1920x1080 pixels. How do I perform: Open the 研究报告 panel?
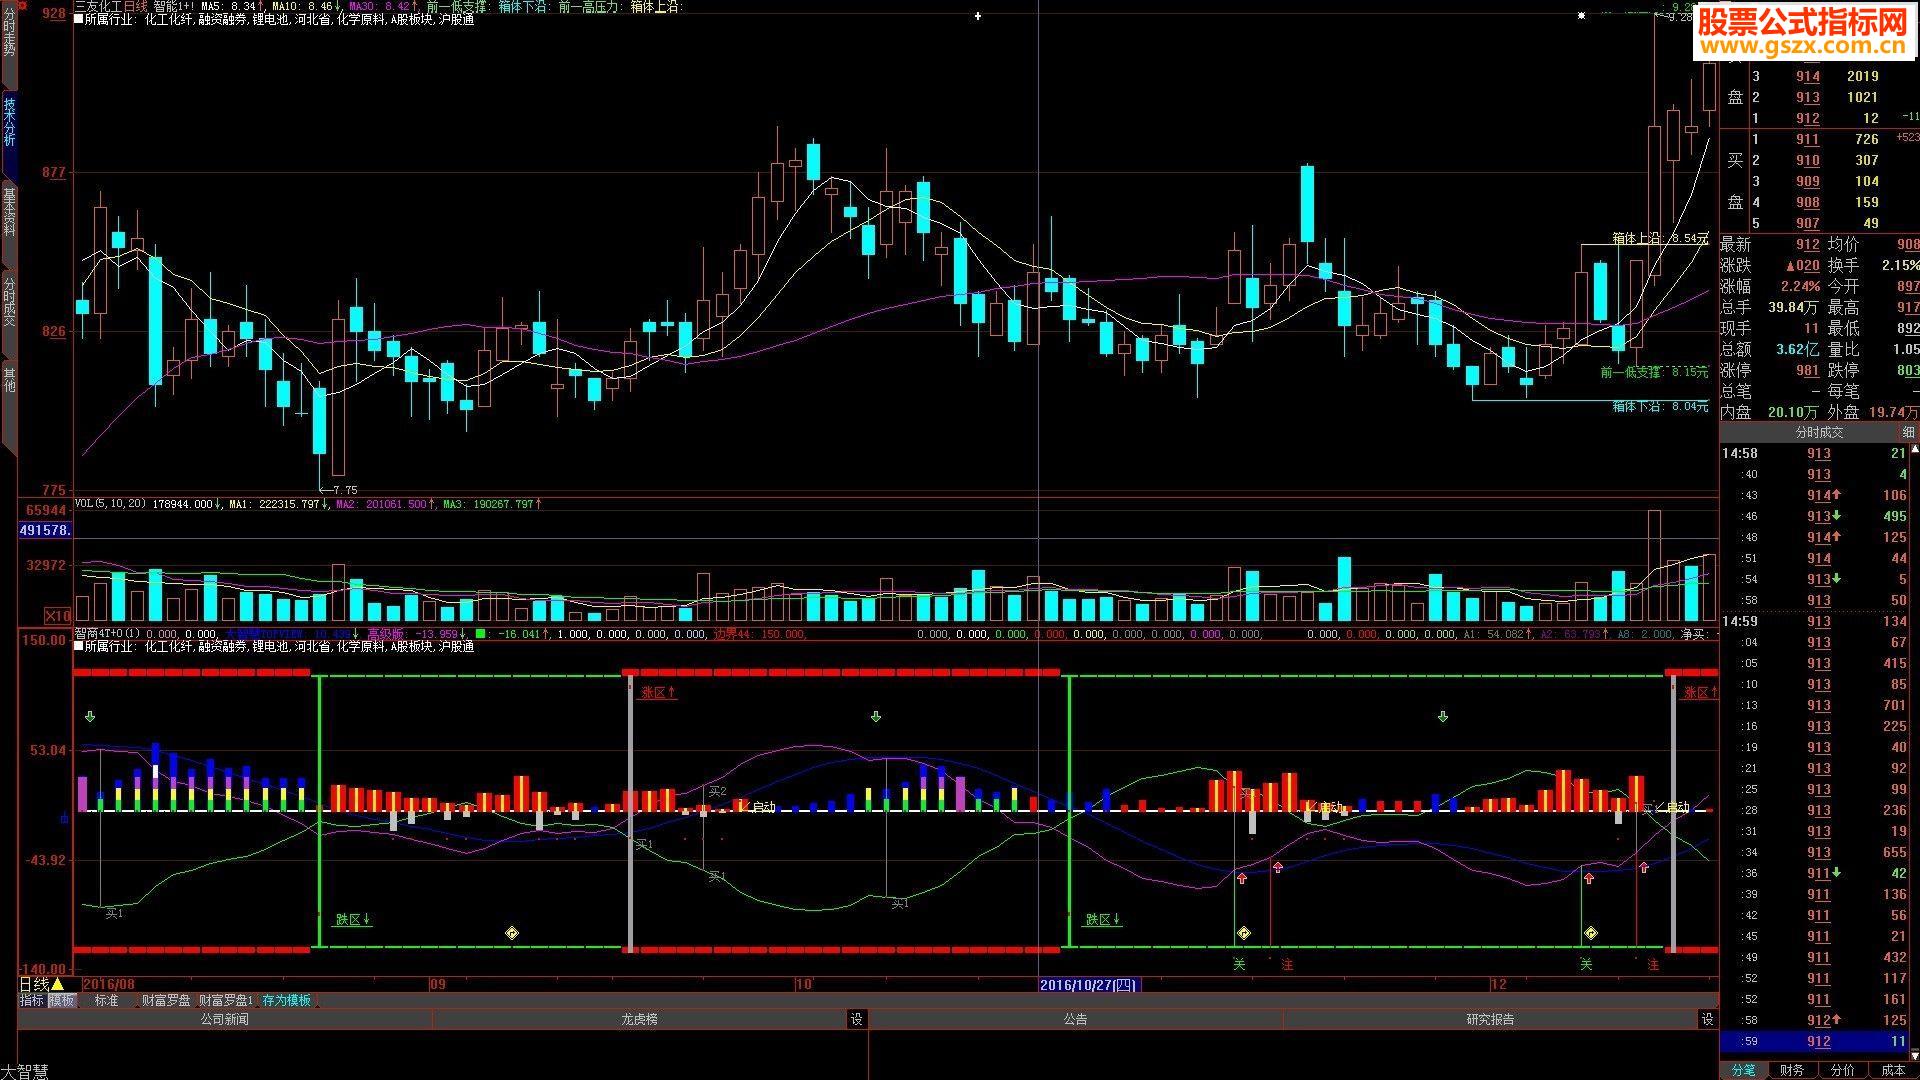[1491, 1019]
